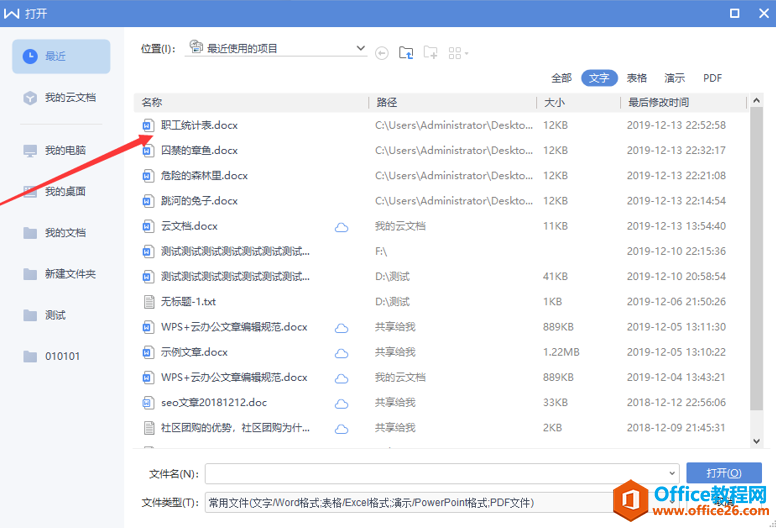Screen dimensions: 776x528
Task: Select the 最近 recent sidebar entry
Action: pos(61,56)
